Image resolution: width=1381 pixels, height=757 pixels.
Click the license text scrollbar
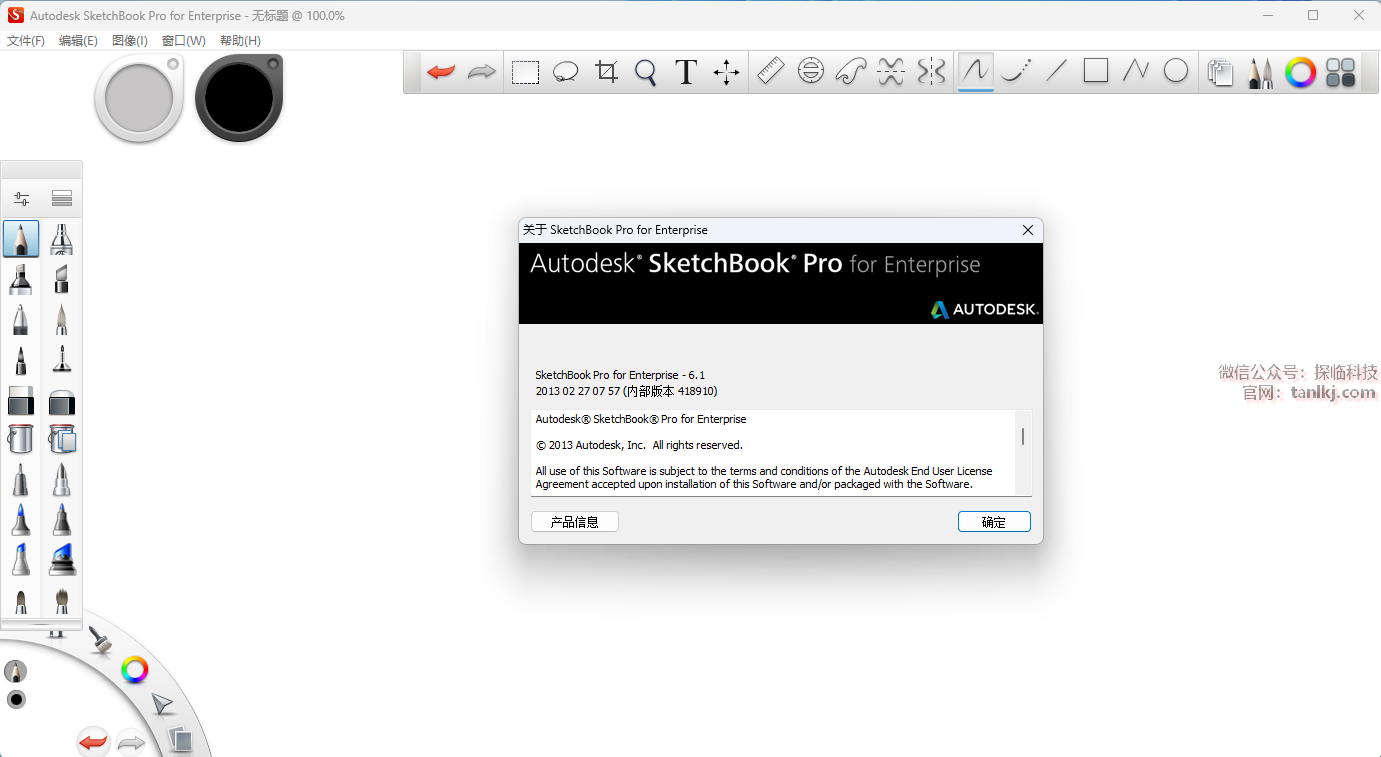click(x=1022, y=438)
